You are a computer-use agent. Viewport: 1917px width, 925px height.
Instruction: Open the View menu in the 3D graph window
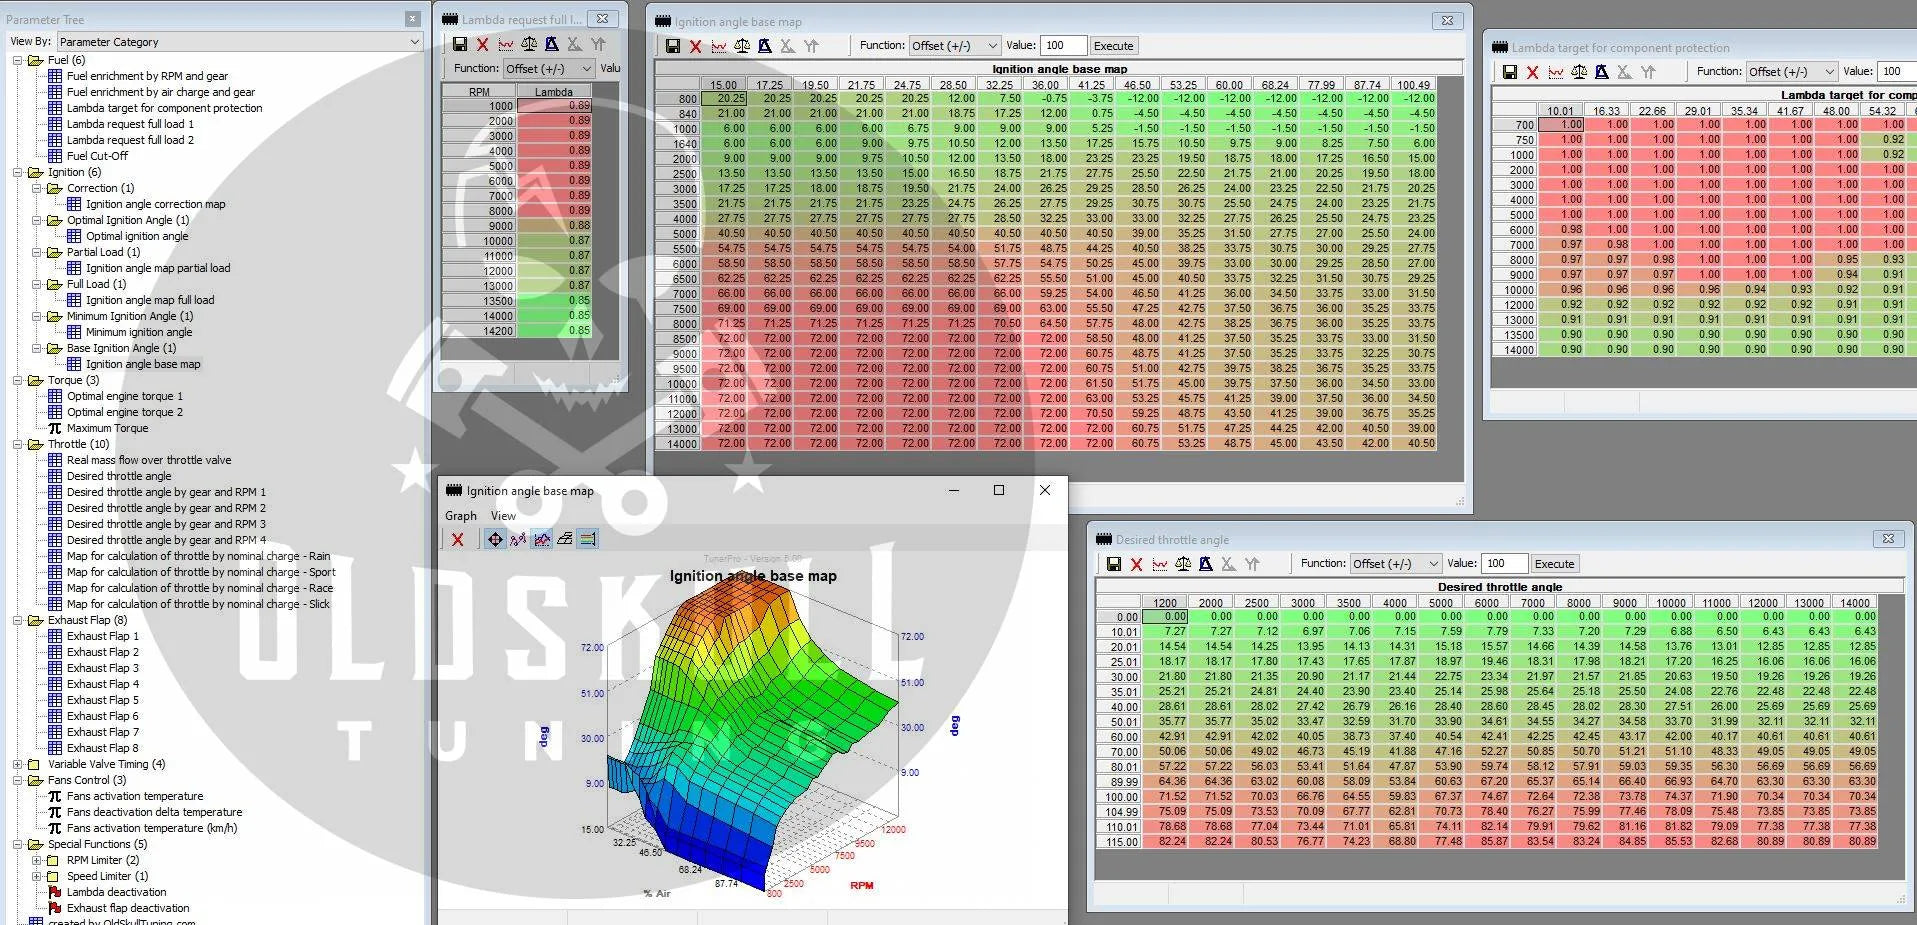503,516
